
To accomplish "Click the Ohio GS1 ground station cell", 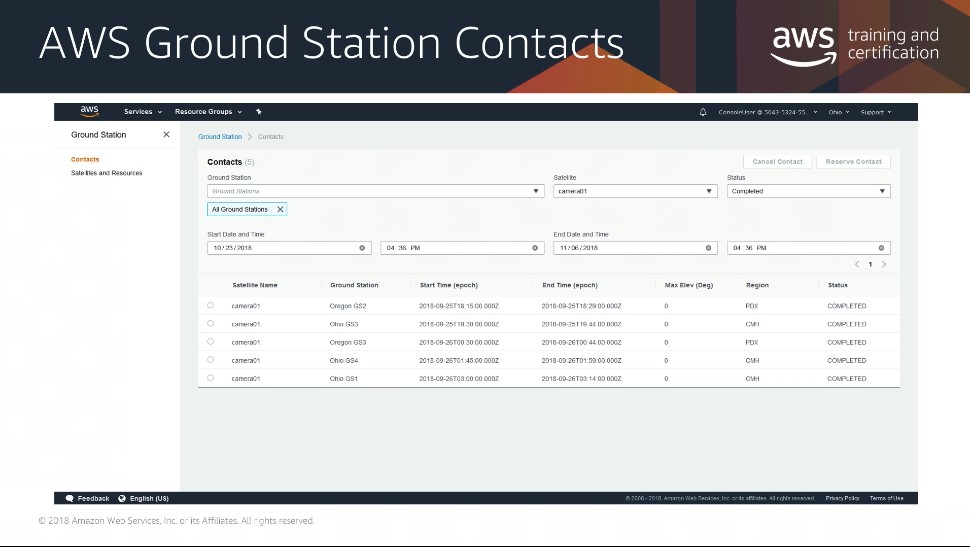I will tap(343, 378).
